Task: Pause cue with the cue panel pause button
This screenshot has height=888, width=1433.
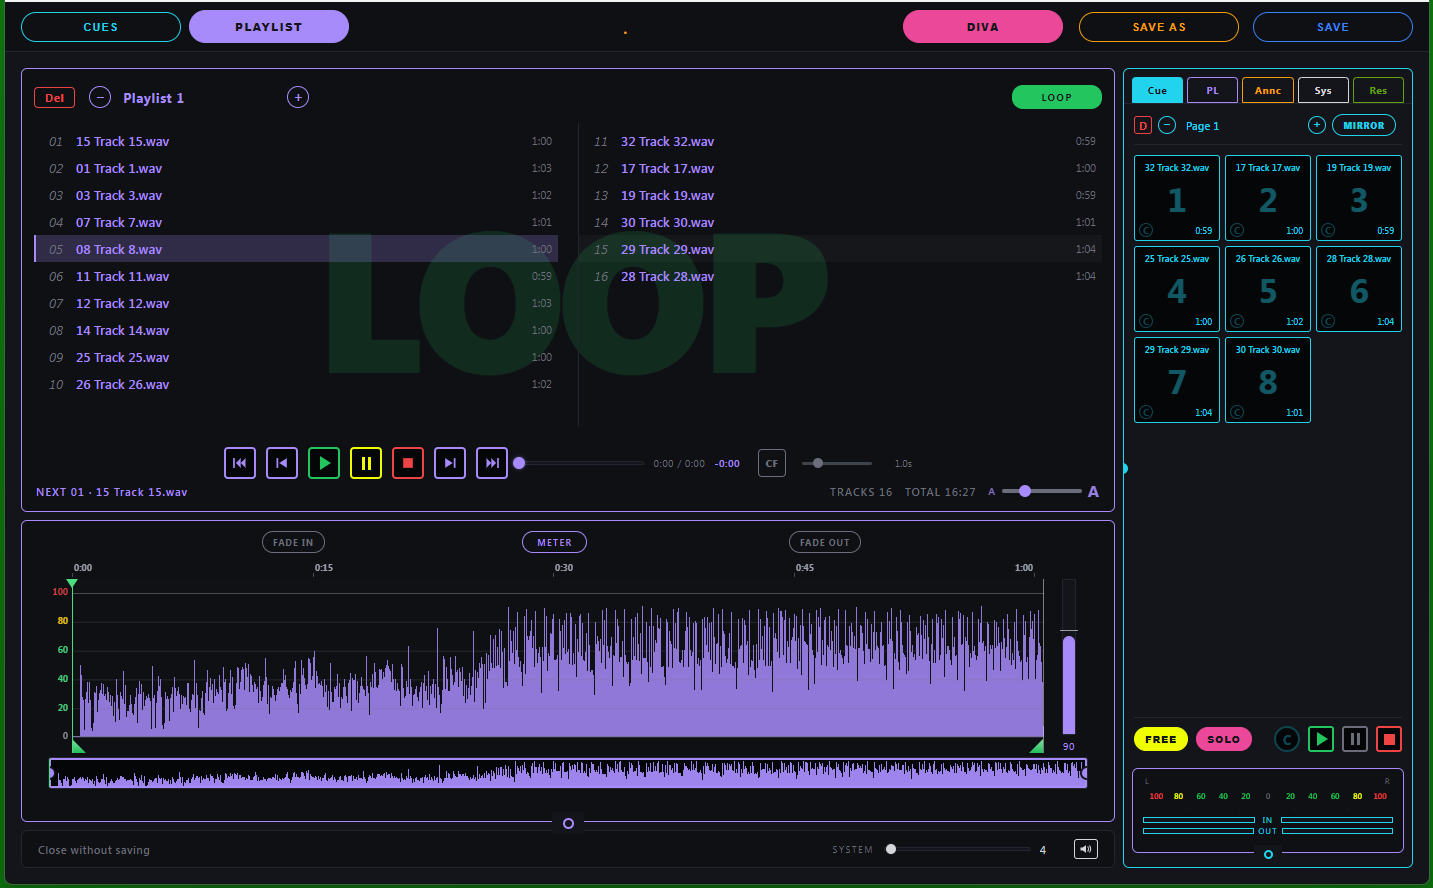Action: tap(1355, 739)
